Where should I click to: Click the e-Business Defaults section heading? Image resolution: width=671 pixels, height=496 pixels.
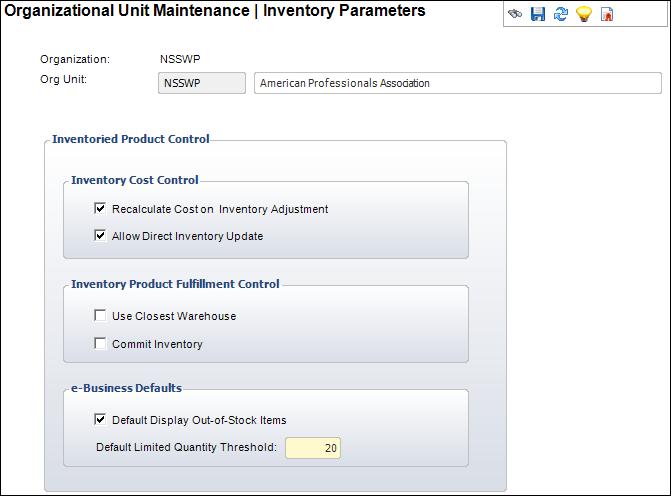[126, 388]
